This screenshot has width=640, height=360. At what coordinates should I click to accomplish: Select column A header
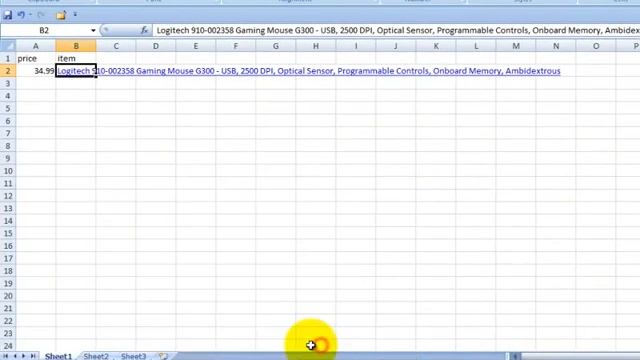(x=36, y=46)
